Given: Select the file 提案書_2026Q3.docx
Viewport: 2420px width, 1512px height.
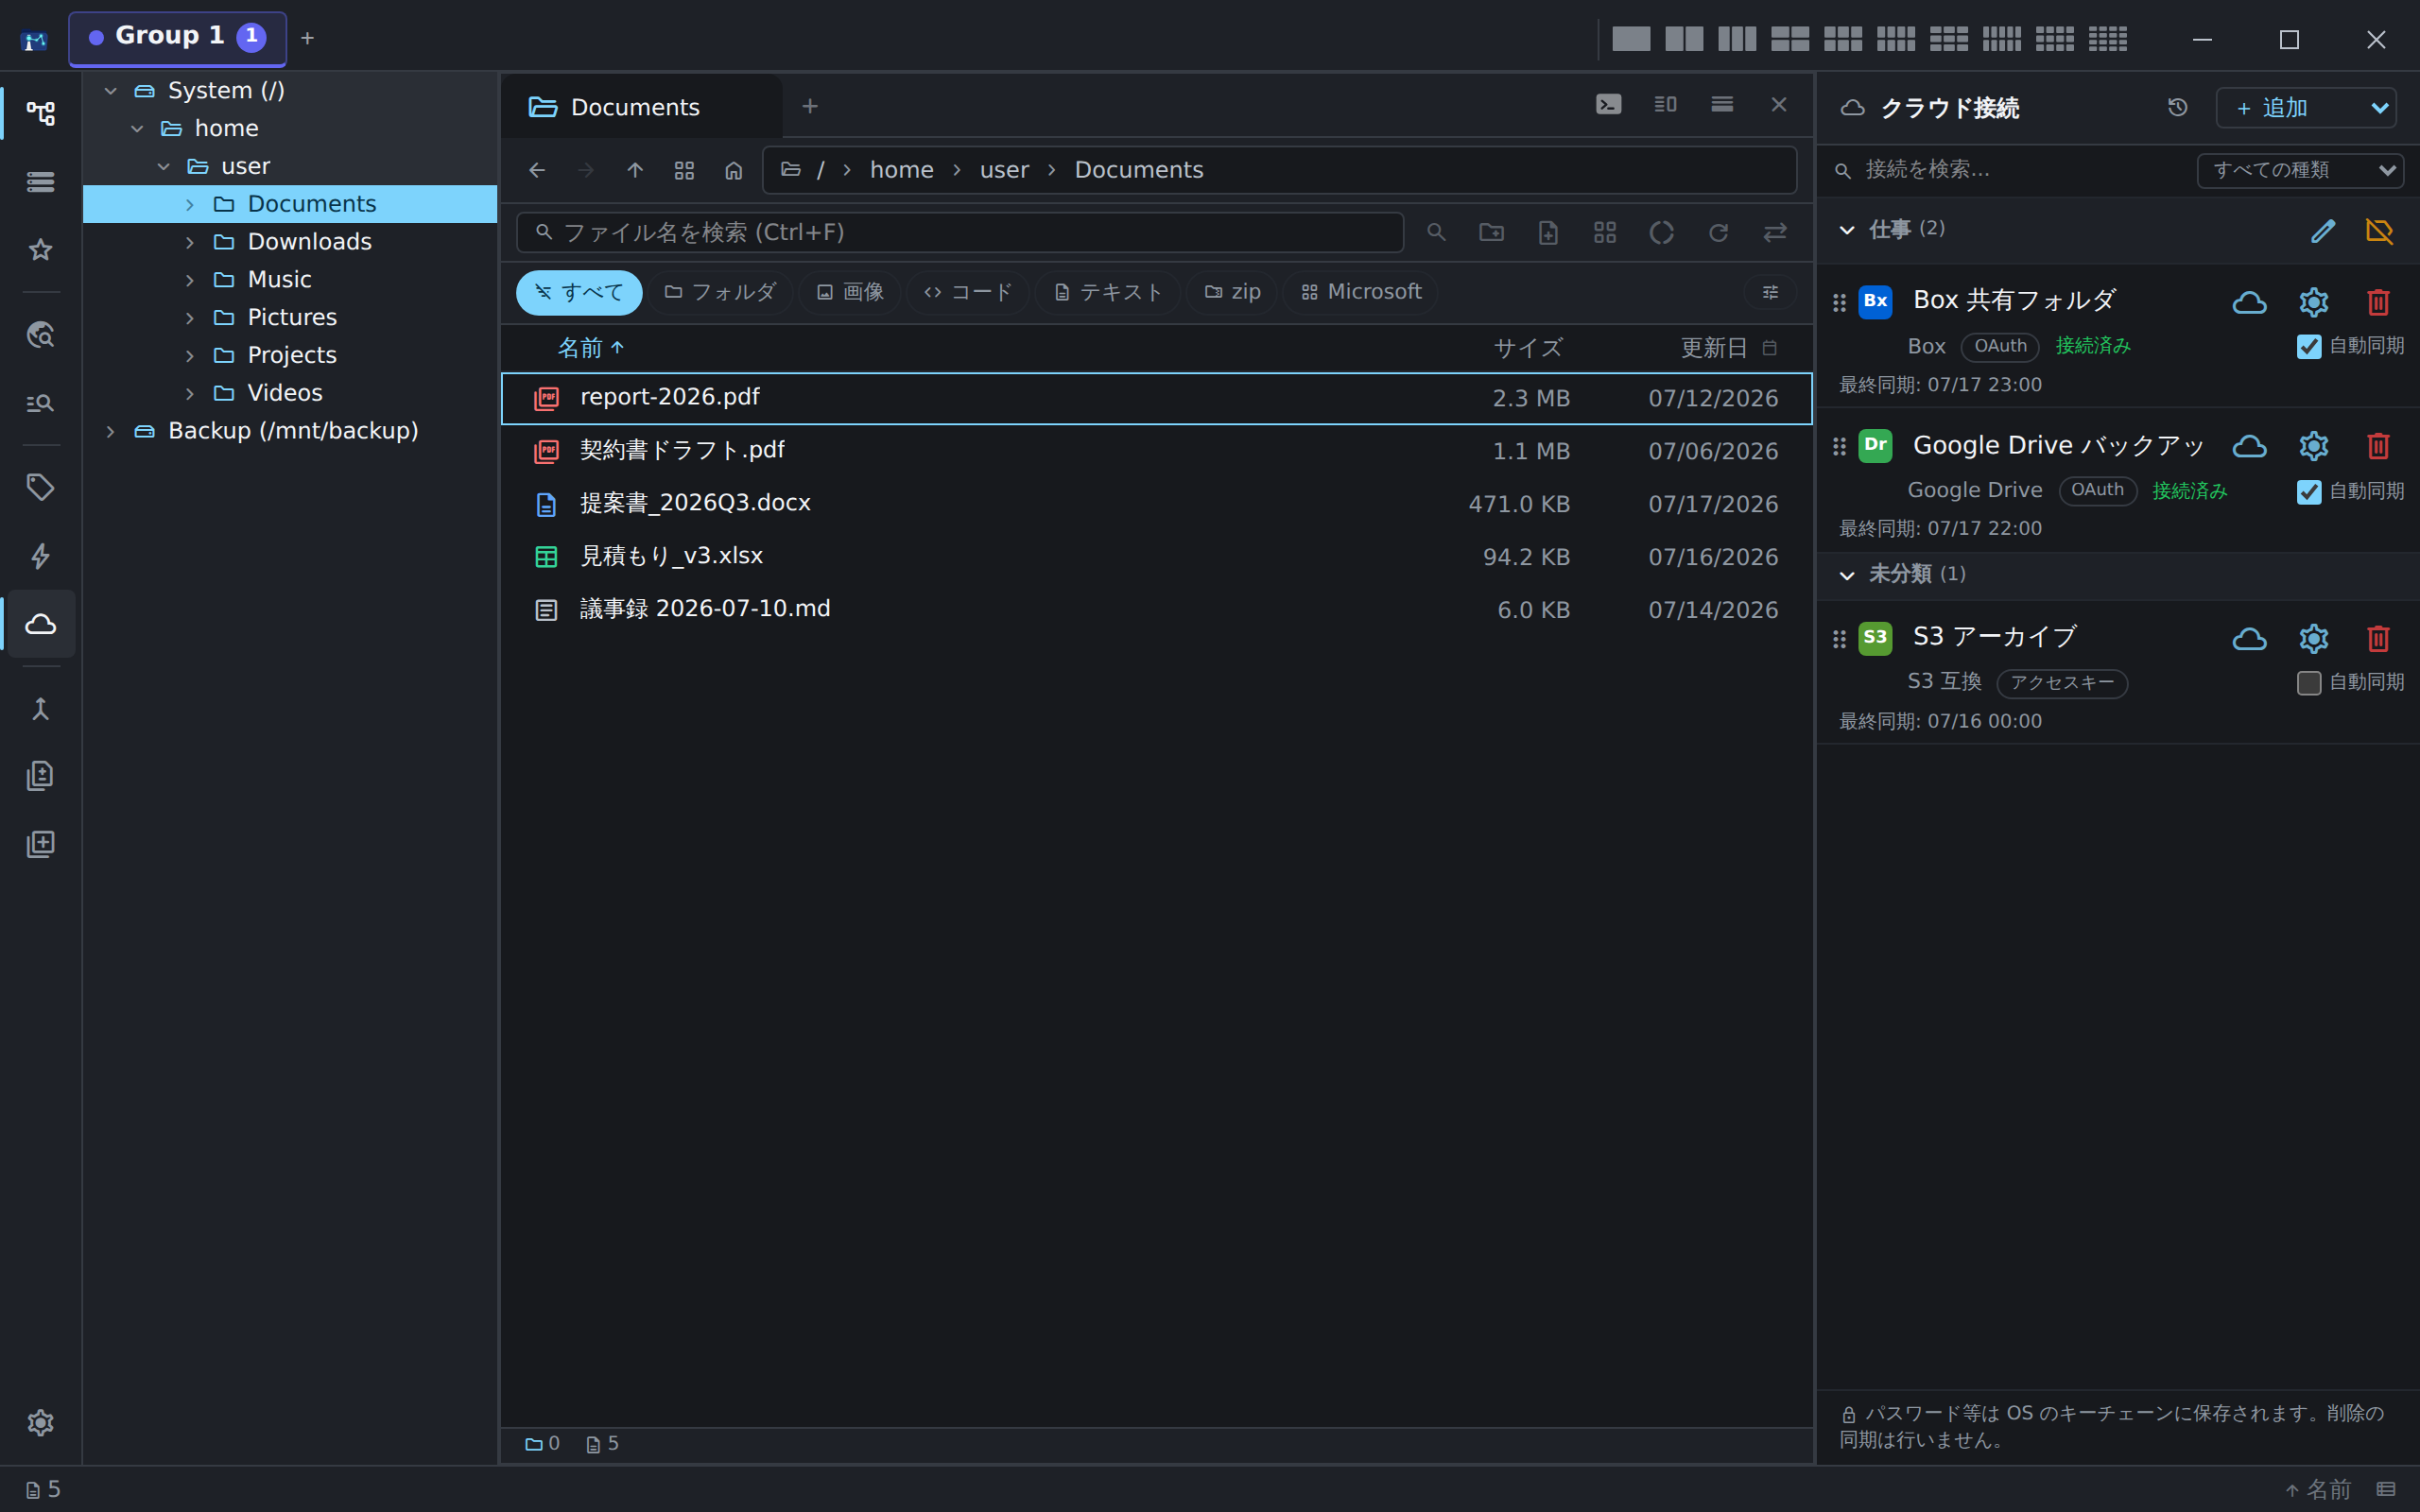Looking at the screenshot, I should click(1156, 504).
